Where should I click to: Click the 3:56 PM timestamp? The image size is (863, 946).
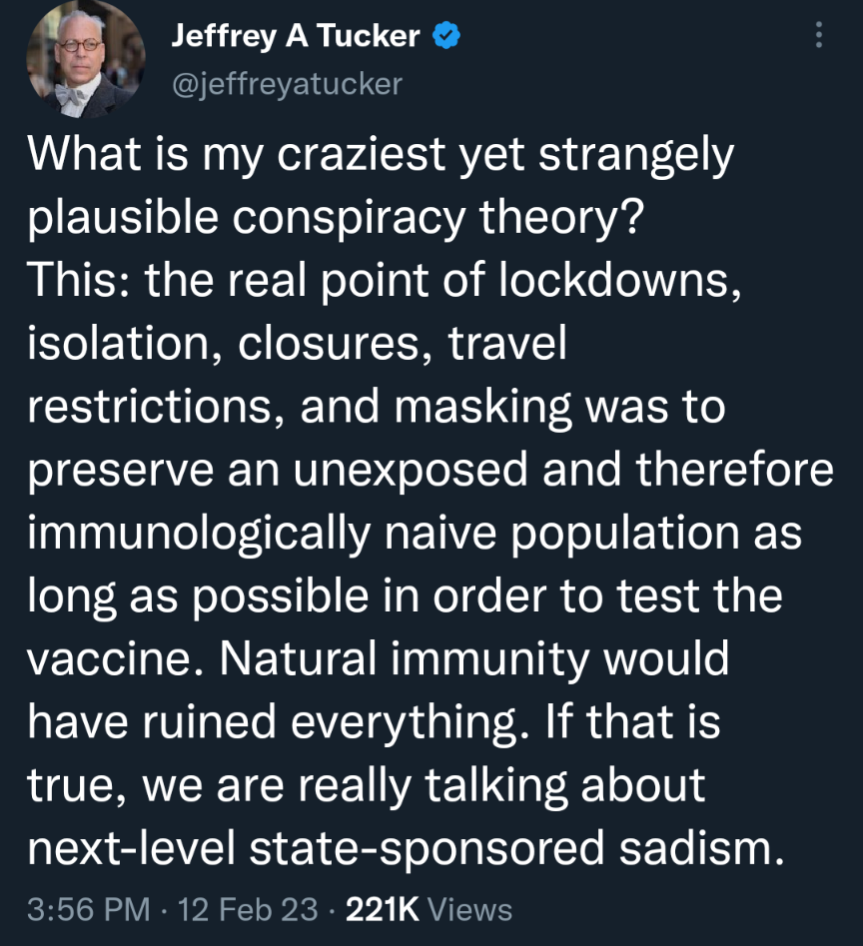click(x=88, y=910)
